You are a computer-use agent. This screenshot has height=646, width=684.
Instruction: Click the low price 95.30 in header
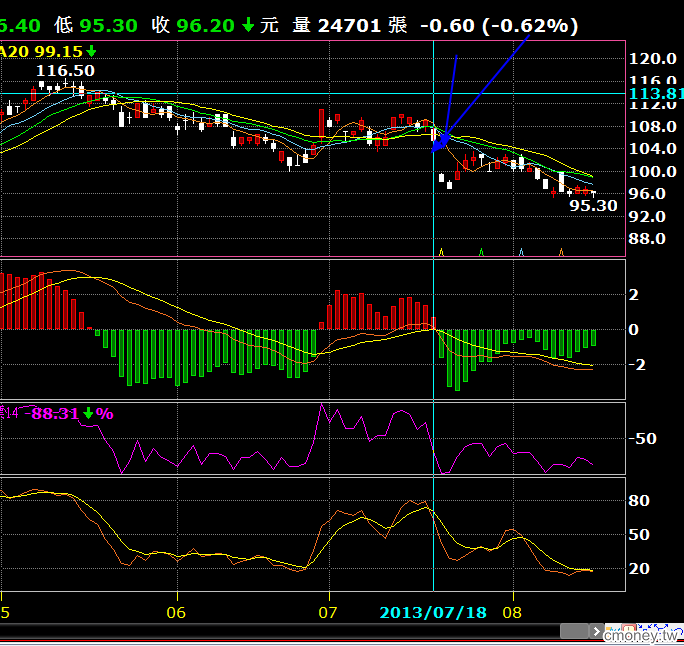tap(109, 25)
